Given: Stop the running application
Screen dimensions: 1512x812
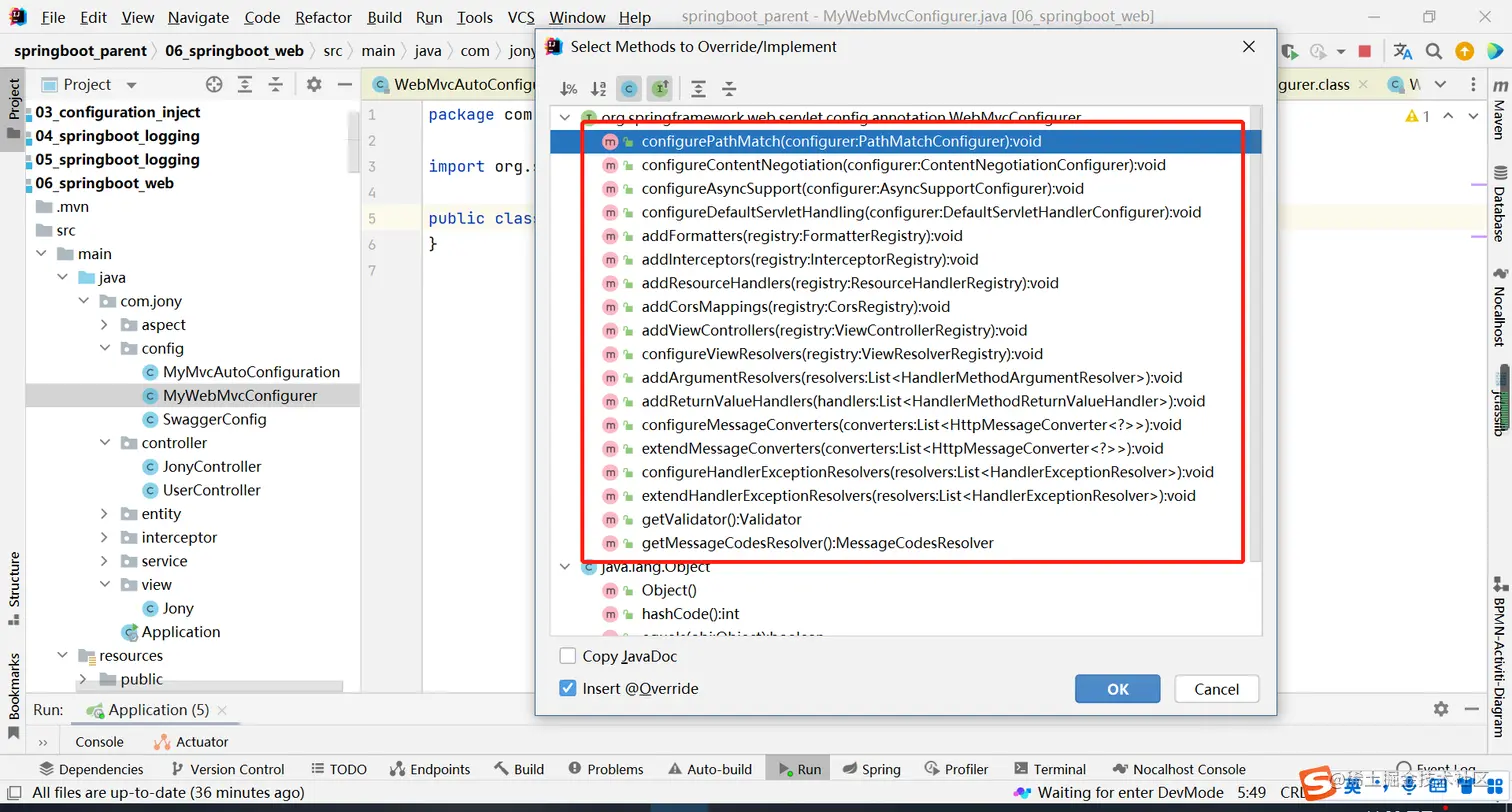Looking at the screenshot, I should coord(1365,51).
